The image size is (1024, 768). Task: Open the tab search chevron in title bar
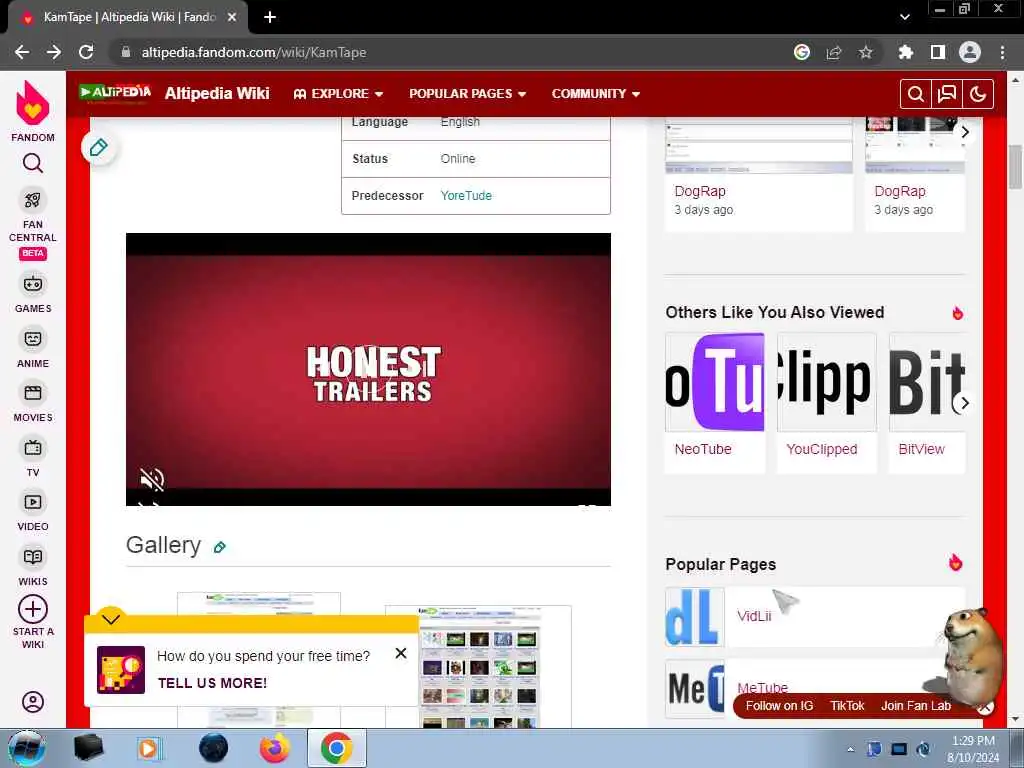904,18
